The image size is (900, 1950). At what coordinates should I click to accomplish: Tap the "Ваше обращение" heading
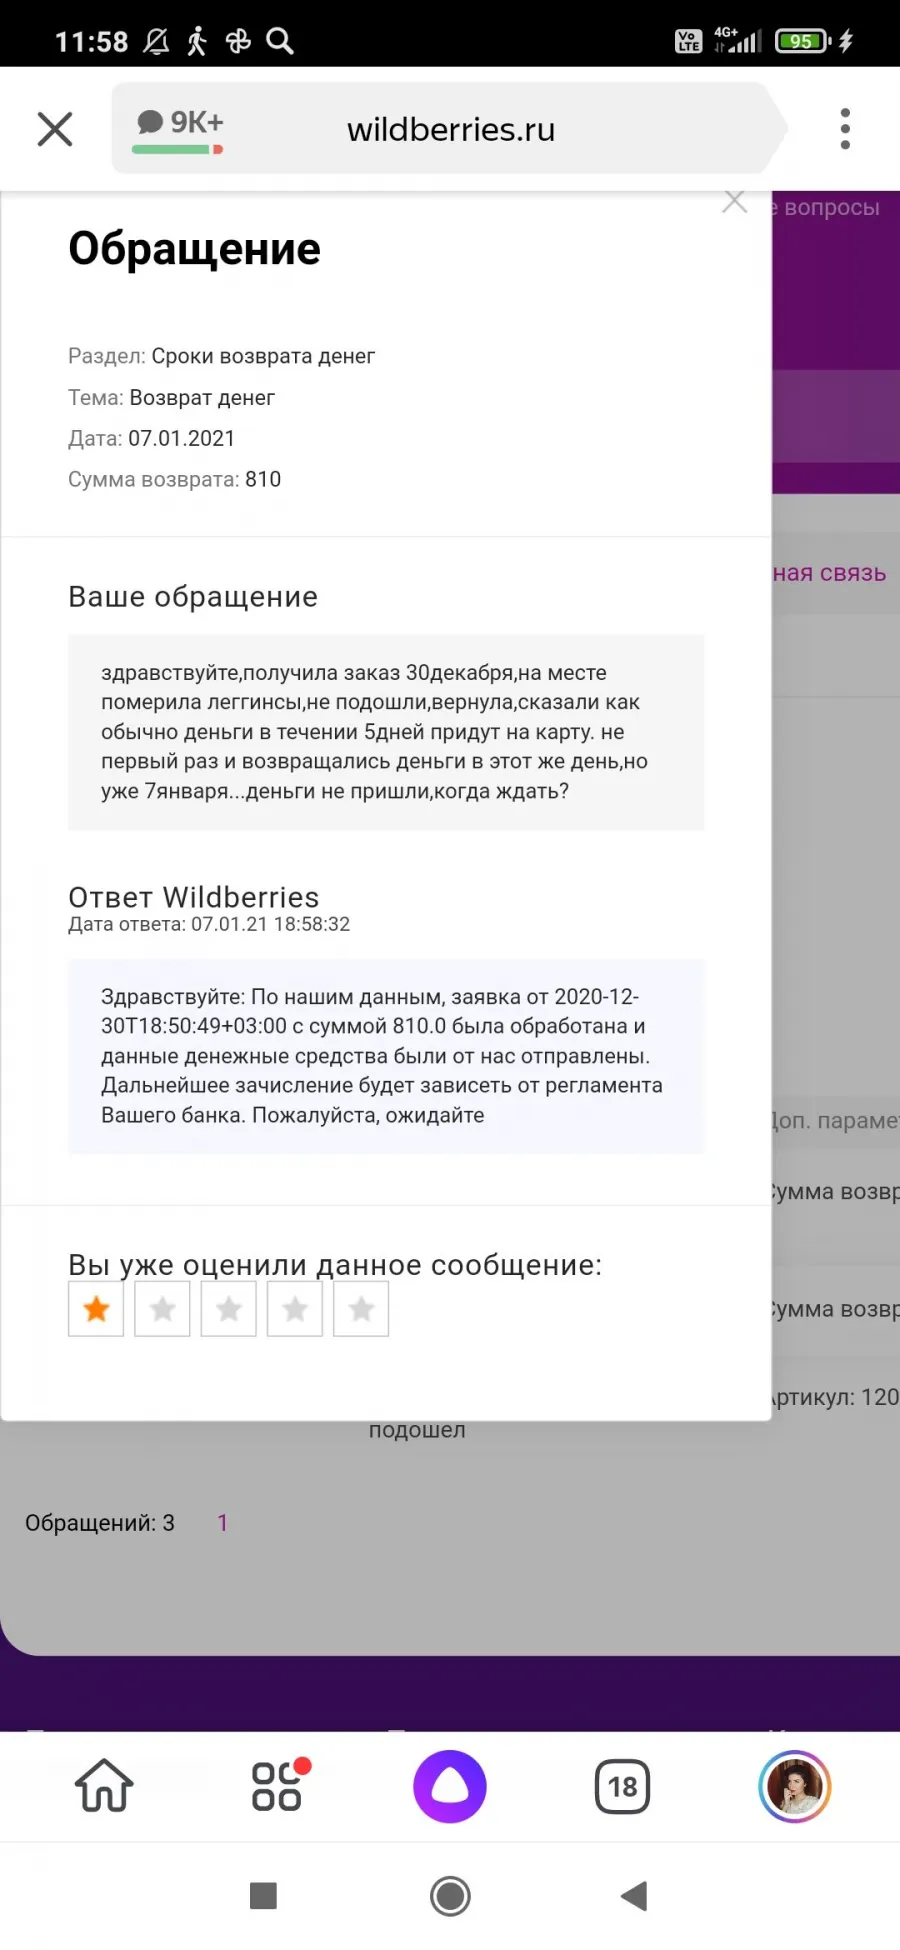click(193, 596)
